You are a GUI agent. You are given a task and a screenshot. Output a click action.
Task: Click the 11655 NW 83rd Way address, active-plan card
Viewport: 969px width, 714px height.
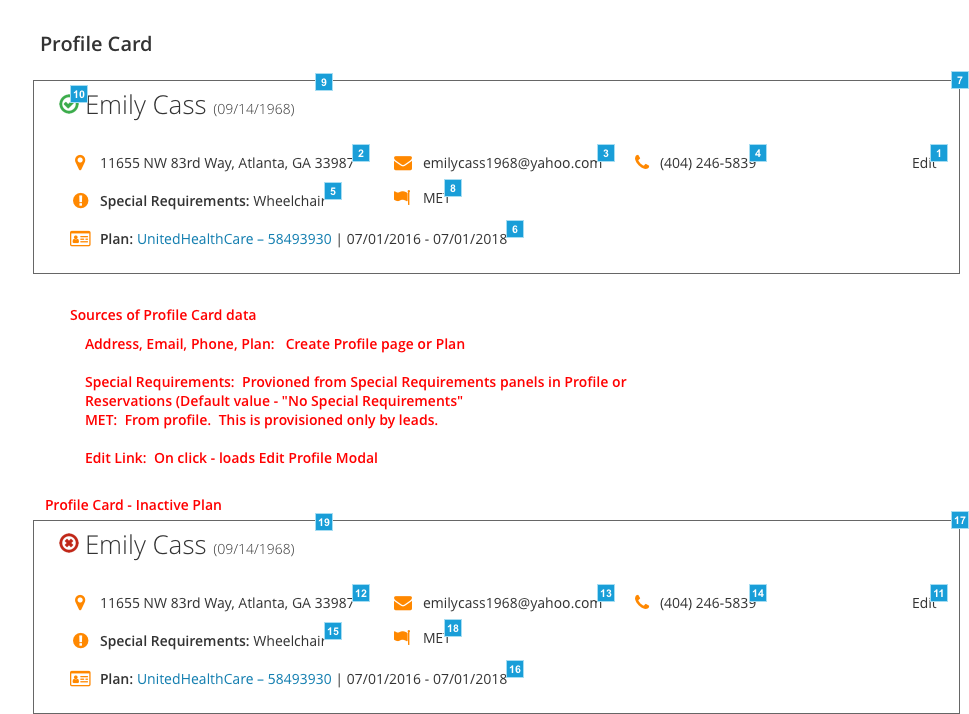click(227, 163)
